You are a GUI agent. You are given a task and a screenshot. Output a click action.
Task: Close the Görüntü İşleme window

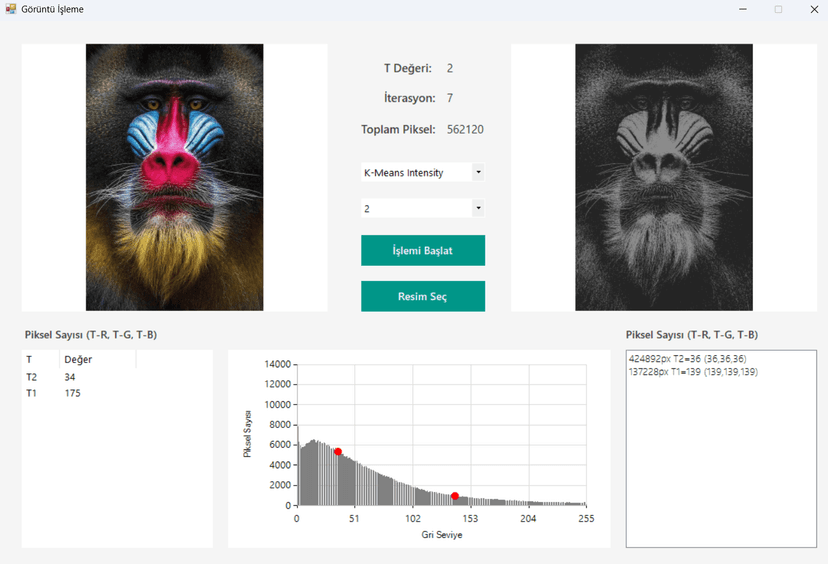tap(814, 9)
